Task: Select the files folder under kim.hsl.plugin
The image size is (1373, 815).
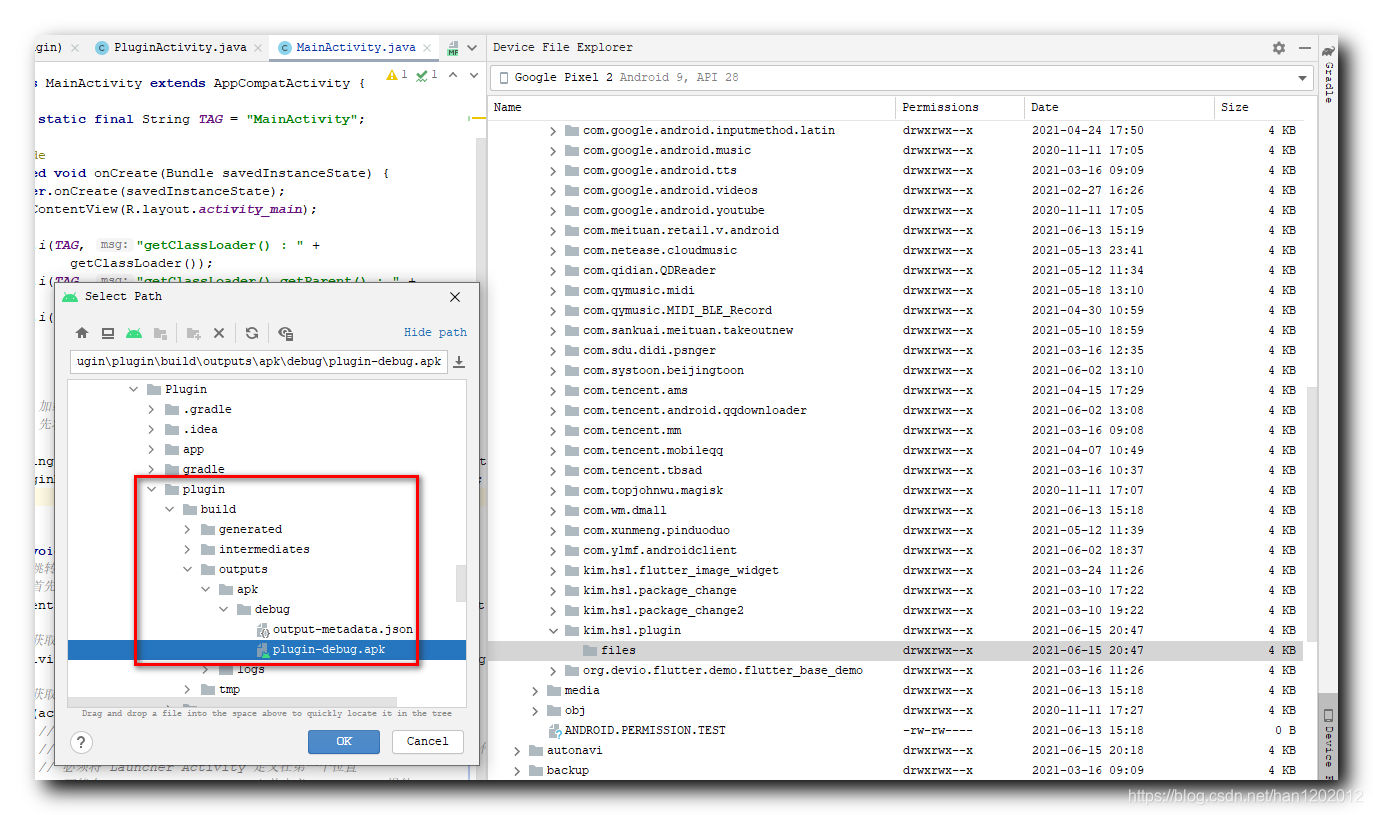Action: coord(896,650)
